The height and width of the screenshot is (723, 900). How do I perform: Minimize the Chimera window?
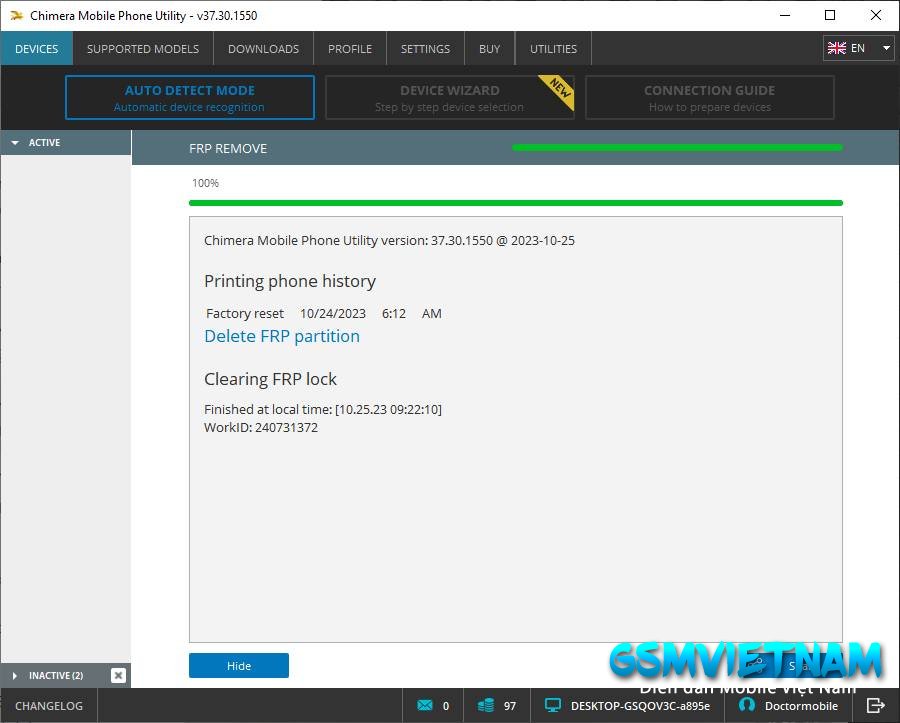click(x=785, y=15)
